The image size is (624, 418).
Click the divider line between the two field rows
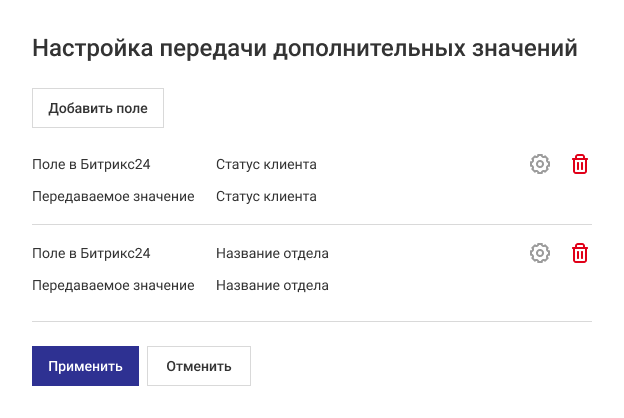point(312,225)
